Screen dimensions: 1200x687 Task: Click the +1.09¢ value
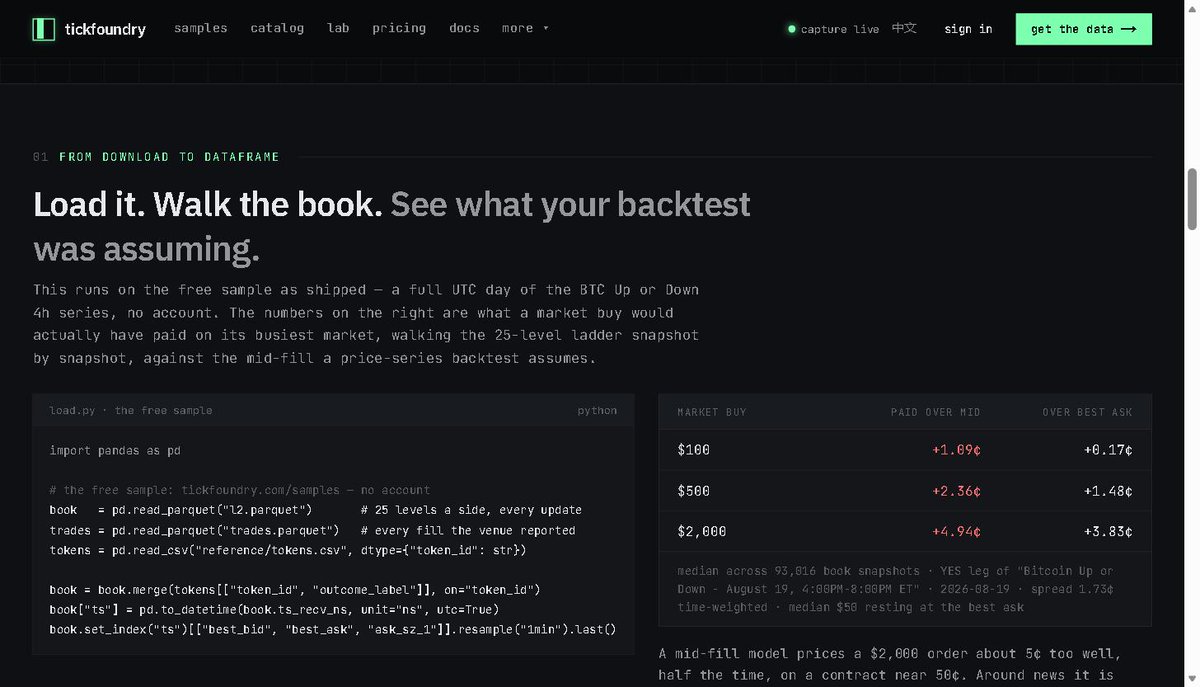click(956, 450)
